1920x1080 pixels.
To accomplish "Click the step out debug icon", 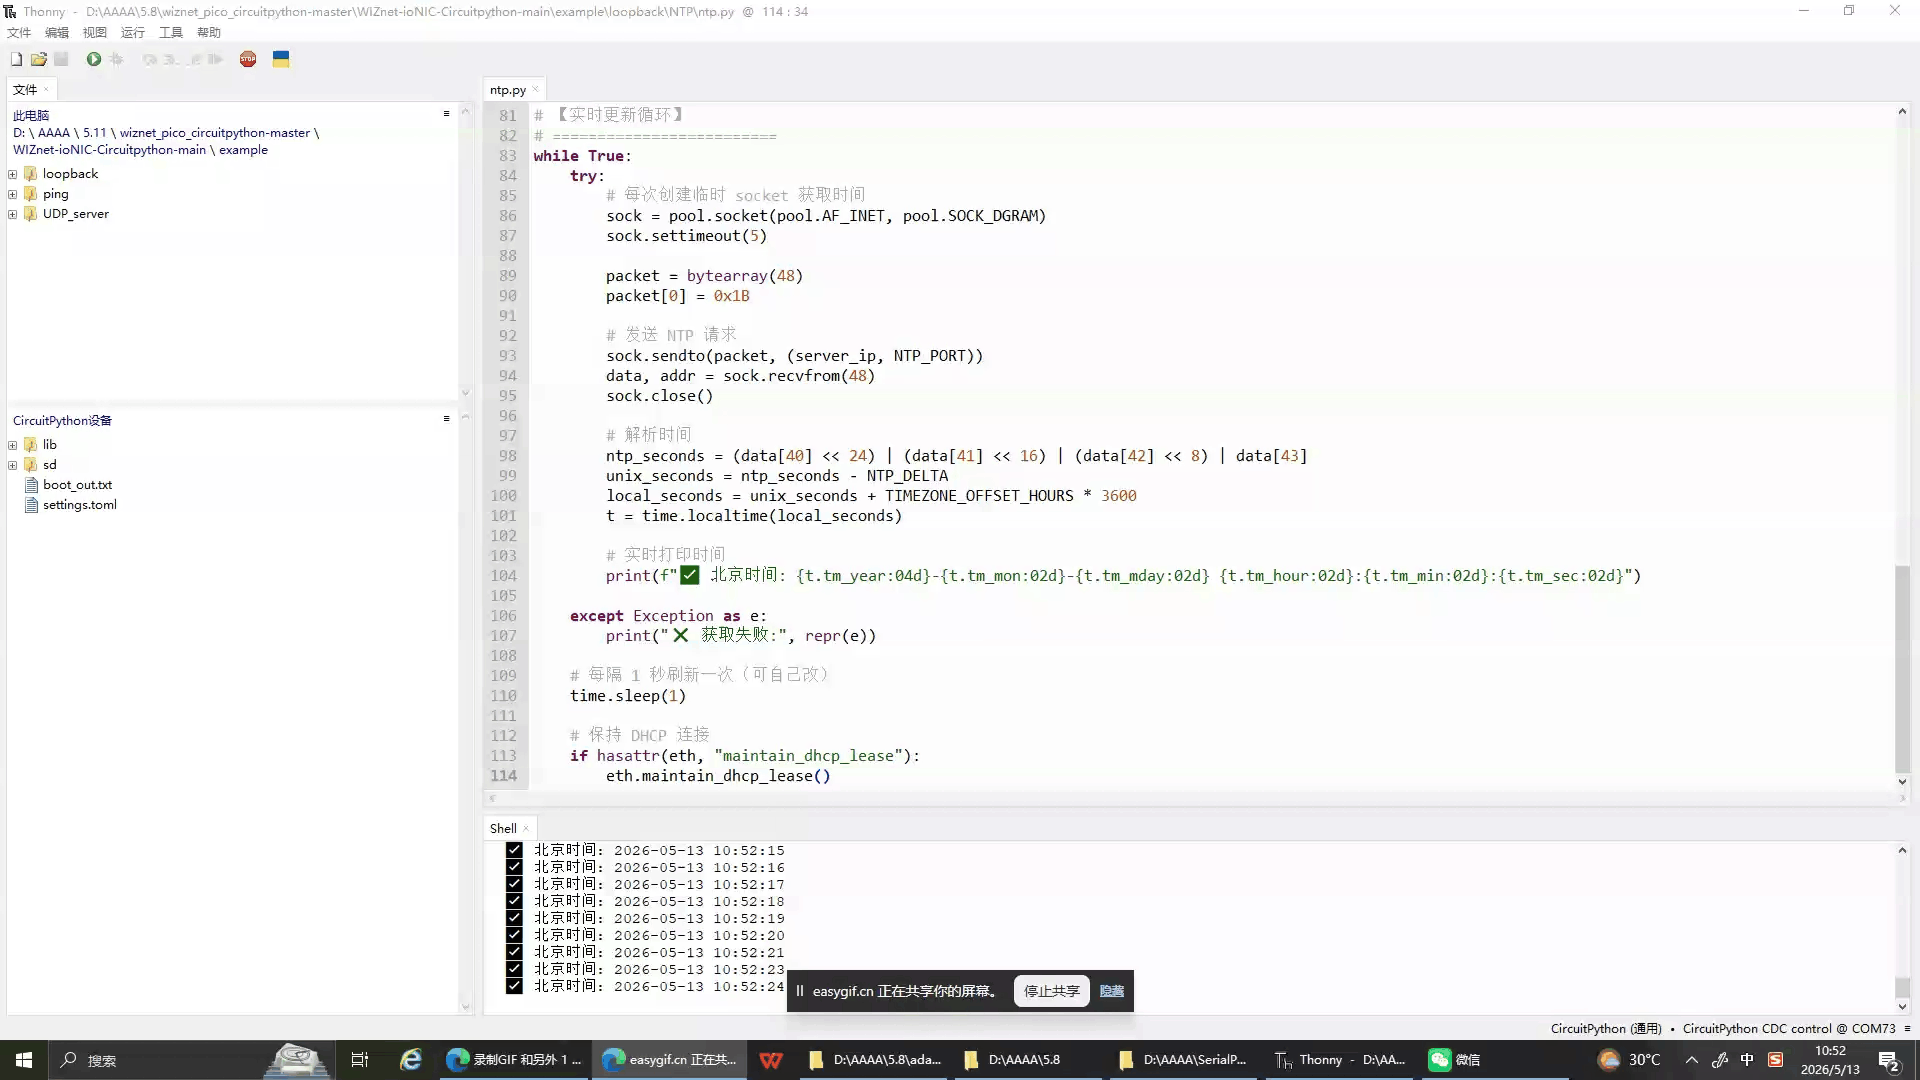I will point(194,59).
